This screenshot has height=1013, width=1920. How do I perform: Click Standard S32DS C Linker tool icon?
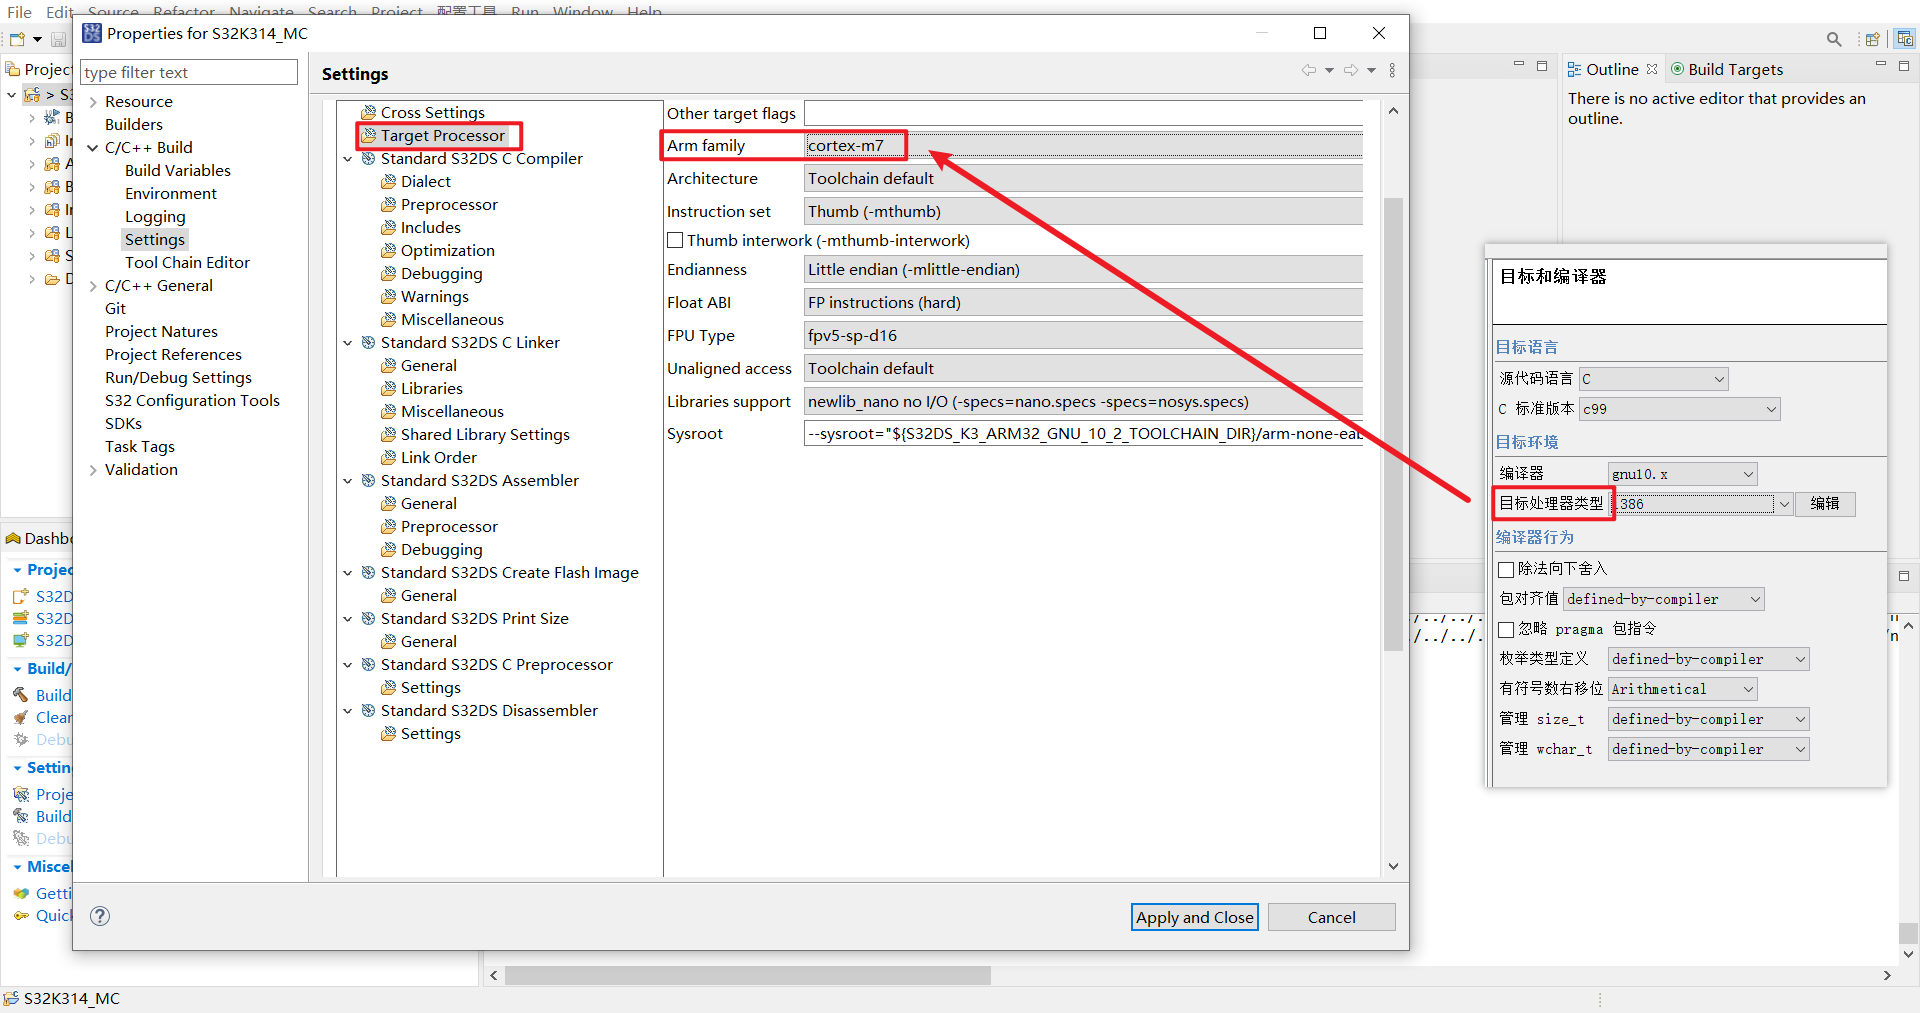(368, 342)
